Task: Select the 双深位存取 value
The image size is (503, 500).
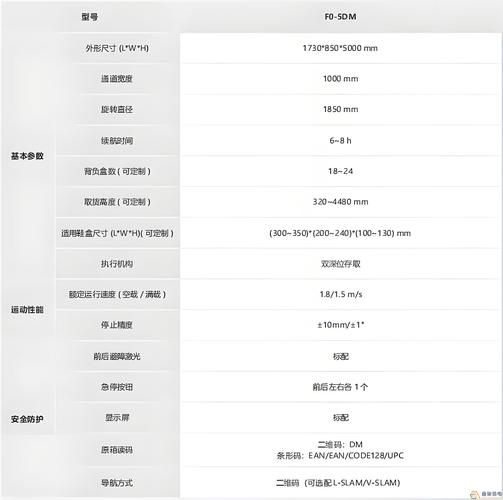Action: pyautogui.click(x=340, y=264)
